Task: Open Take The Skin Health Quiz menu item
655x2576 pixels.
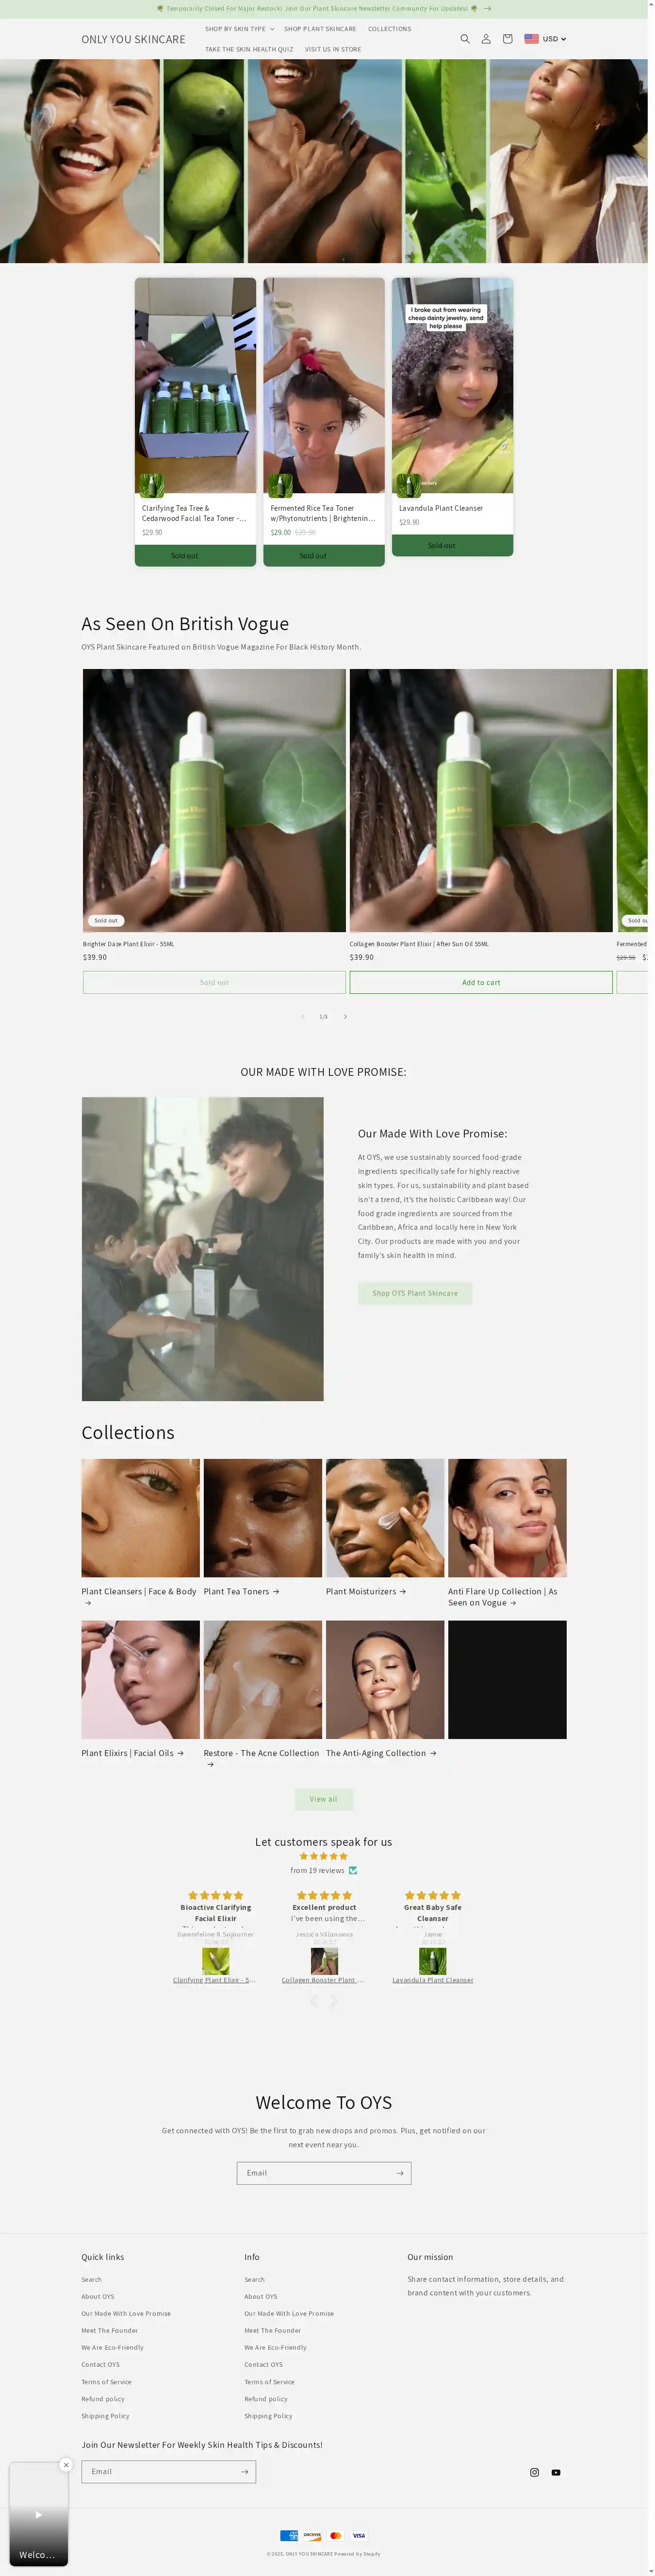Action: tap(249, 49)
